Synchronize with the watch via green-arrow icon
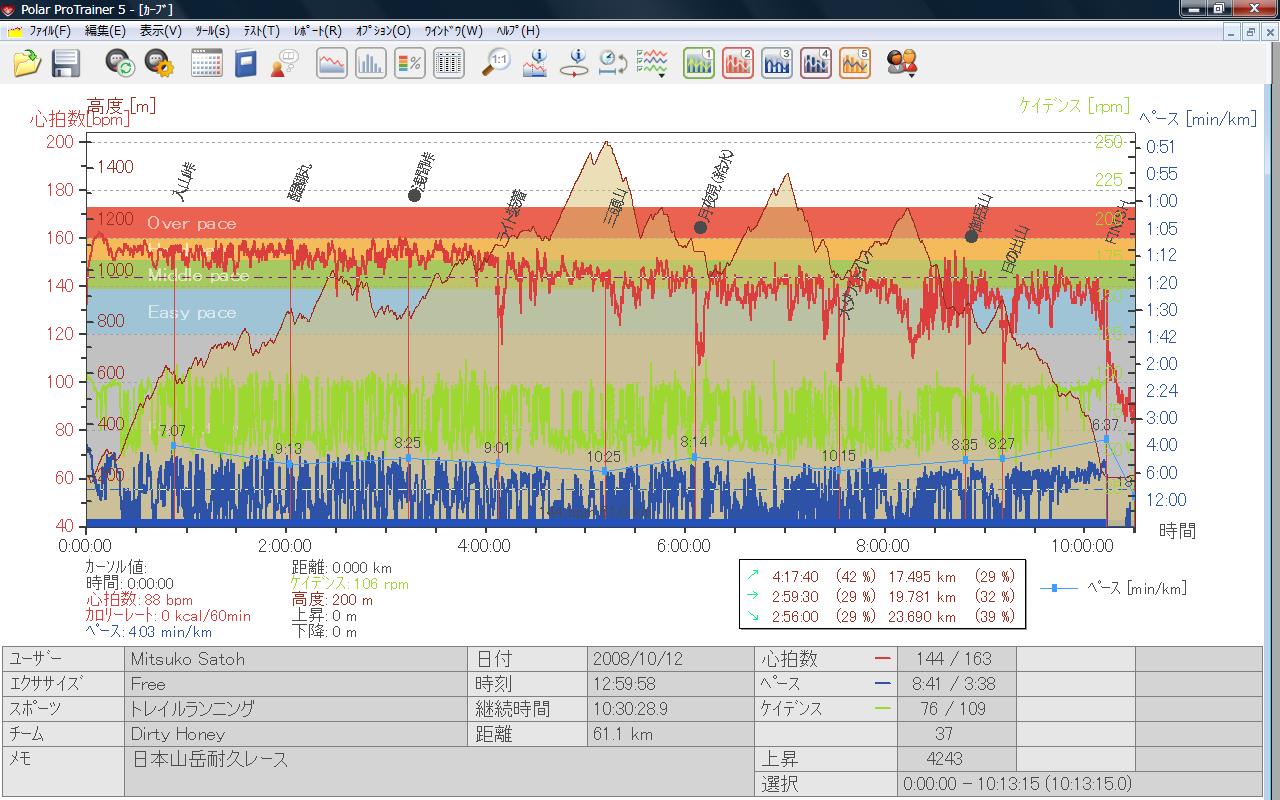 (x=121, y=64)
